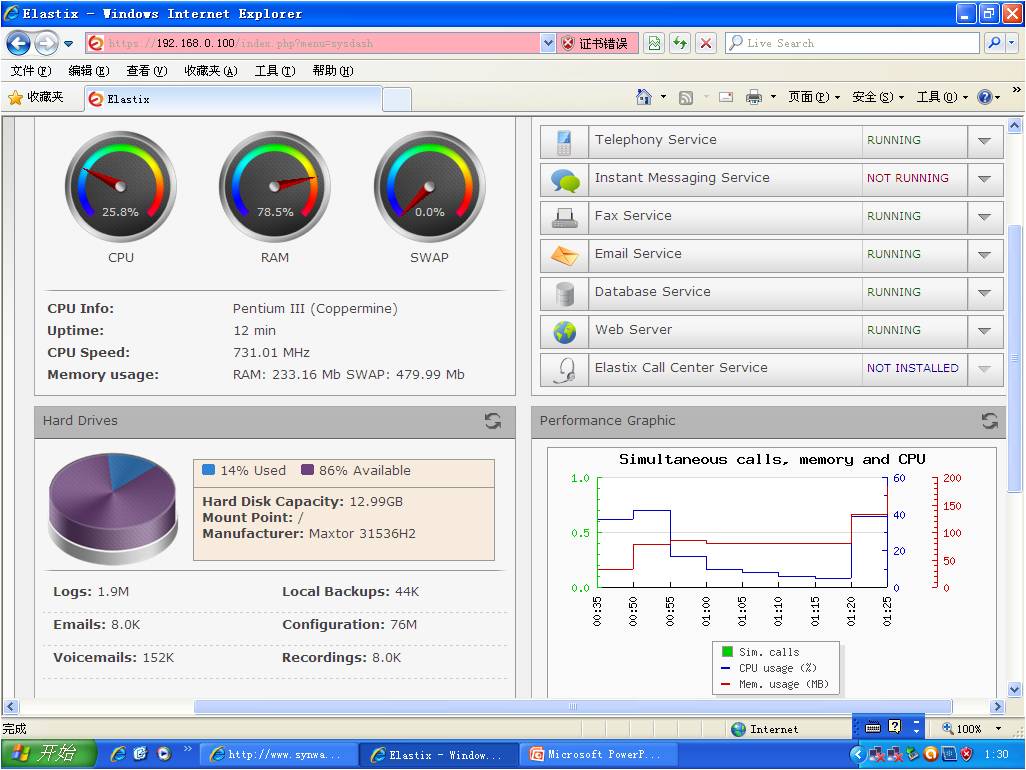The width and height of the screenshot is (1026, 770).
Task: Click the Telephony Service phone icon
Action: [x=564, y=141]
